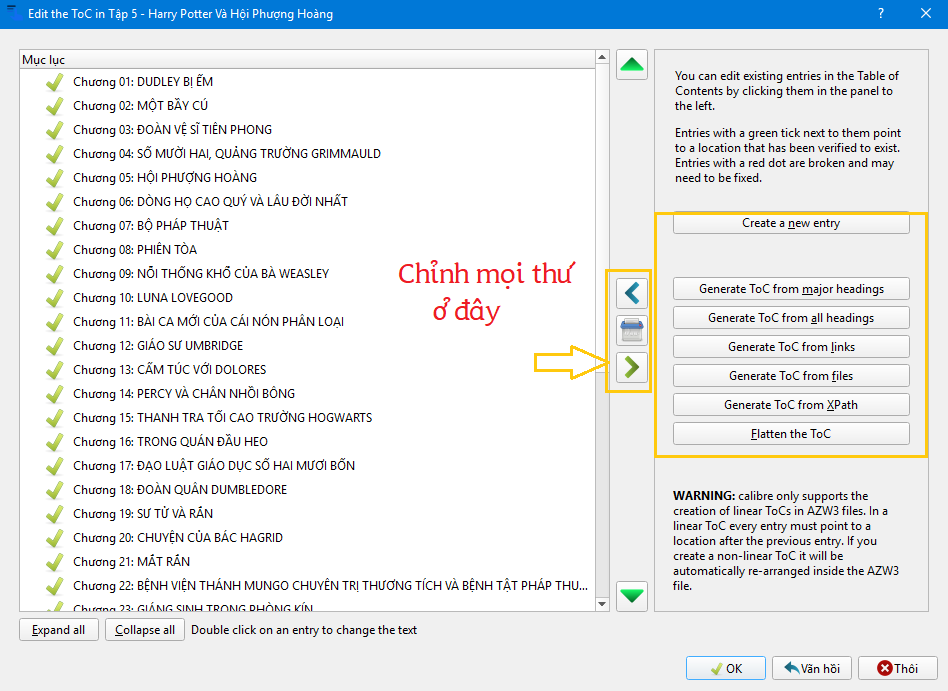Collapse all ToC entries
This screenshot has width=948, height=691.
click(145, 630)
